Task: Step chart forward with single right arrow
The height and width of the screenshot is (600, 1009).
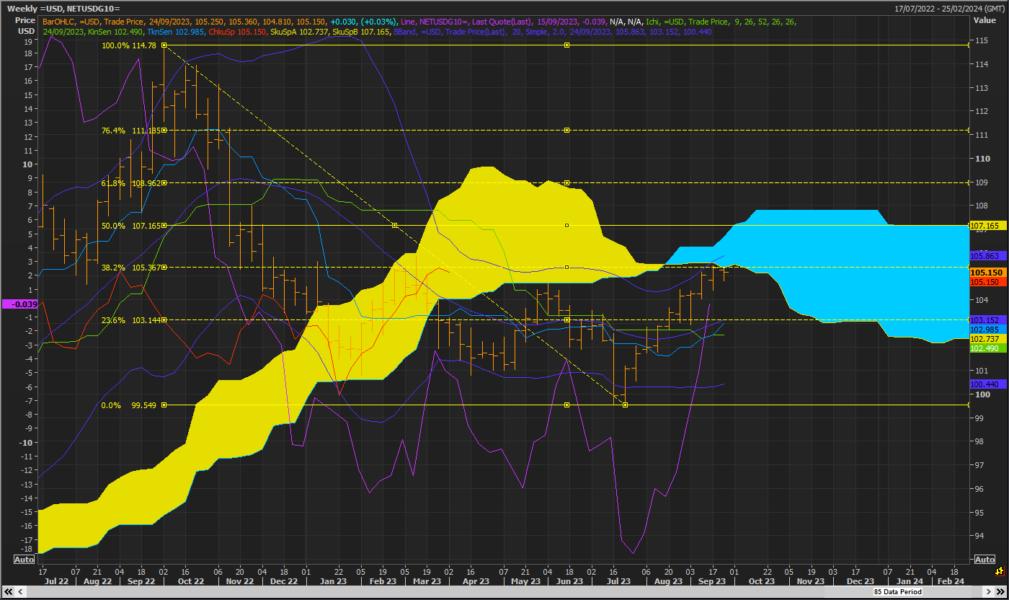Action: tap(988, 591)
